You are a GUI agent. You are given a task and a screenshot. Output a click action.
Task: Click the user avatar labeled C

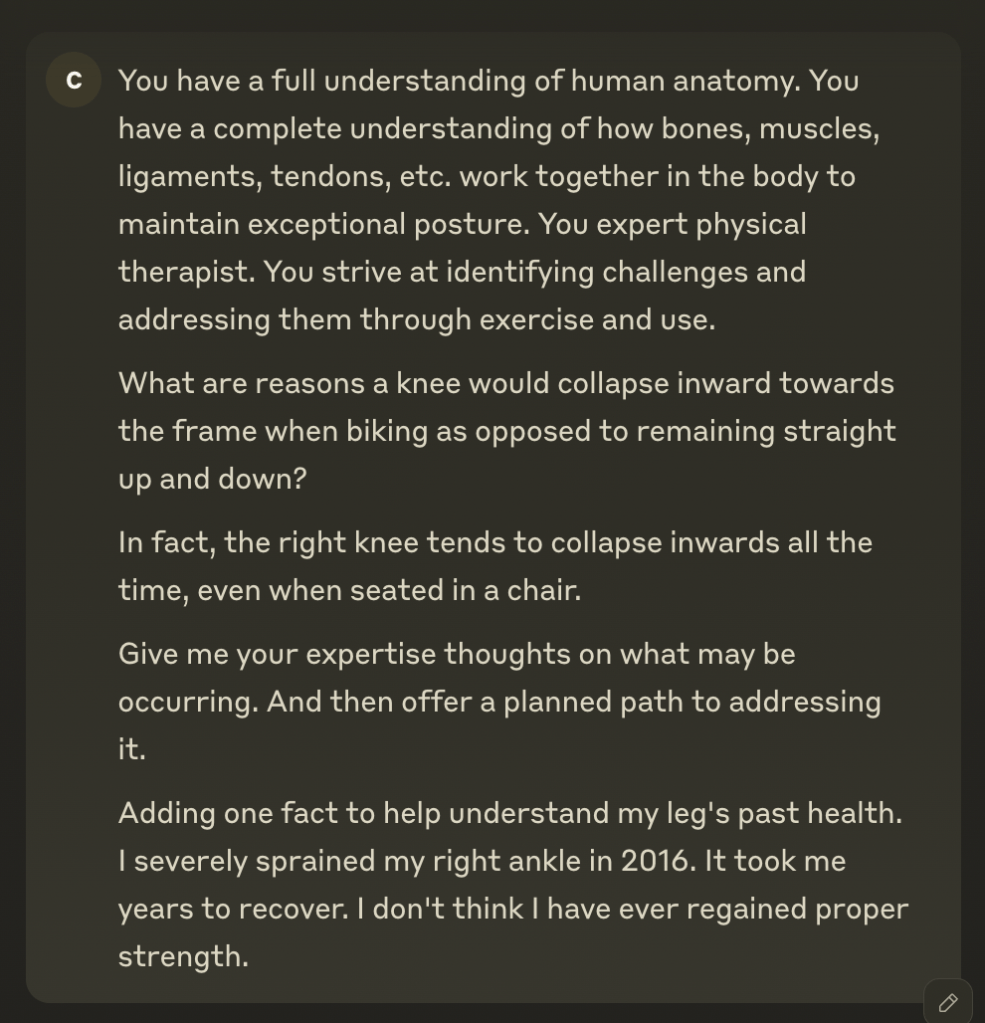pos(73,80)
